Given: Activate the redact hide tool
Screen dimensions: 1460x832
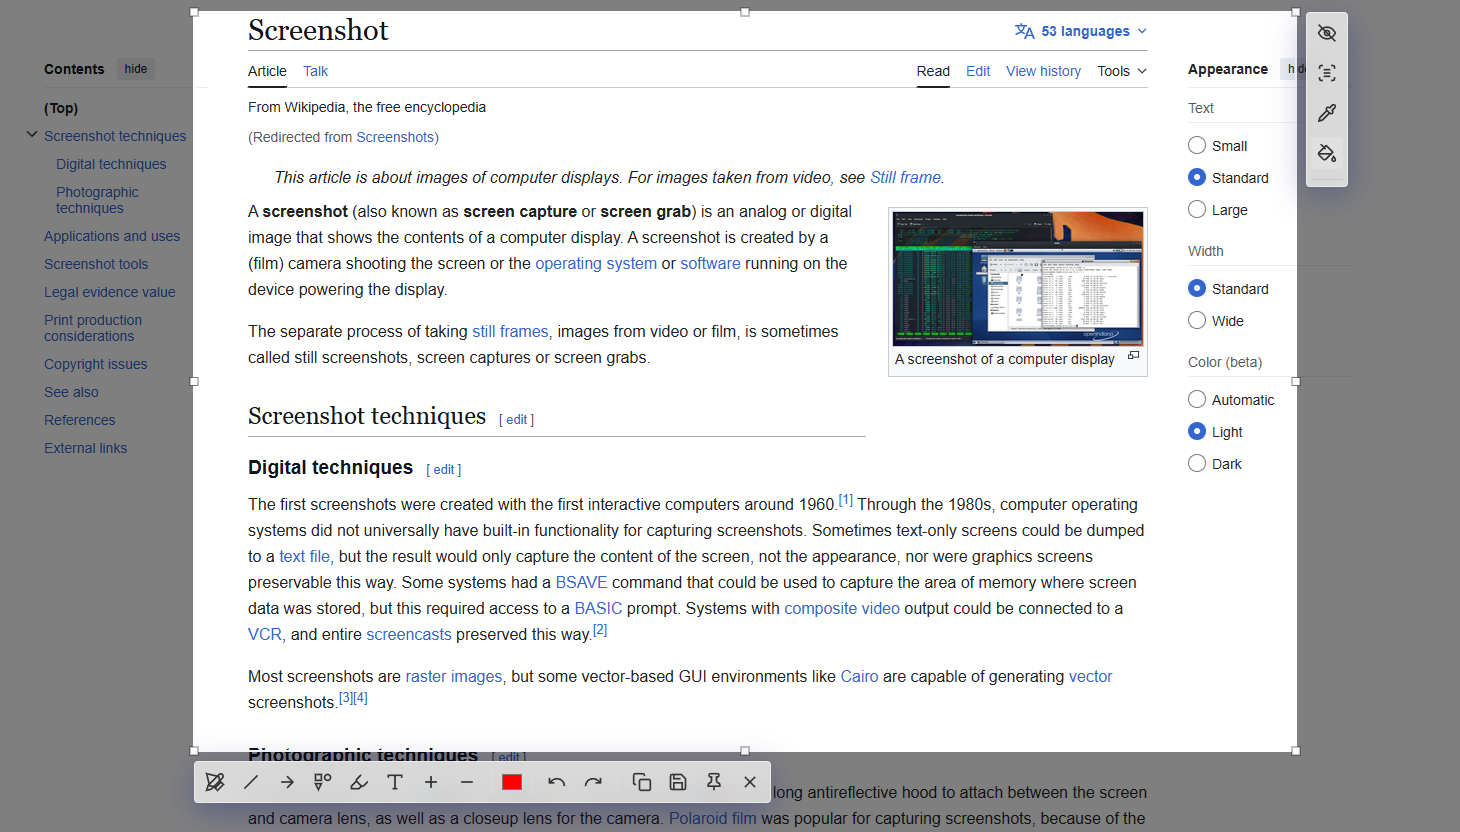Looking at the screenshot, I should [x=1327, y=32].
